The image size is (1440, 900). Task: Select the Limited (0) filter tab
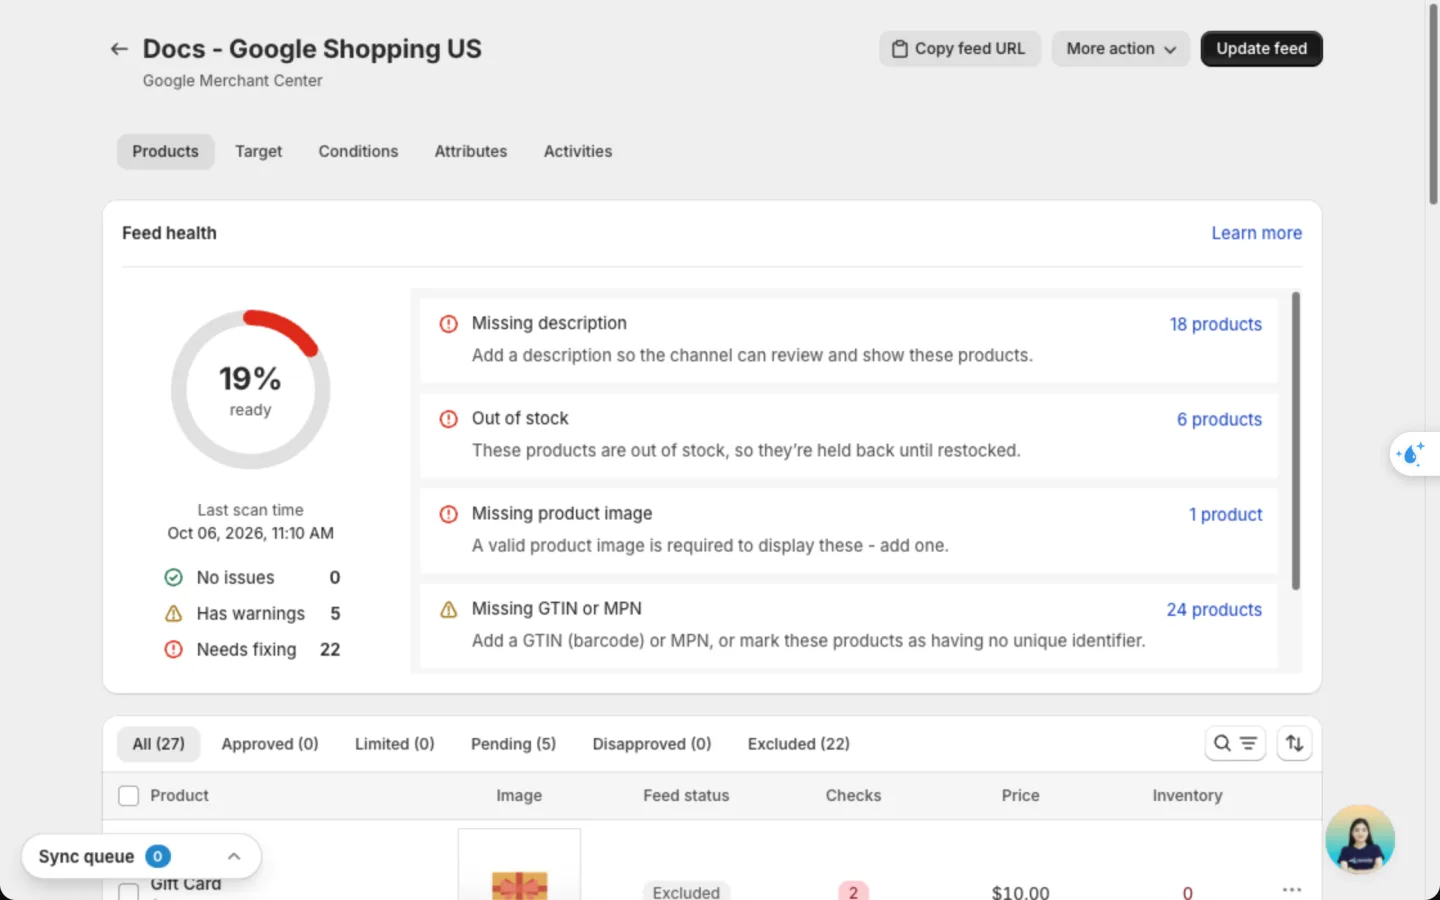[395, 744]
